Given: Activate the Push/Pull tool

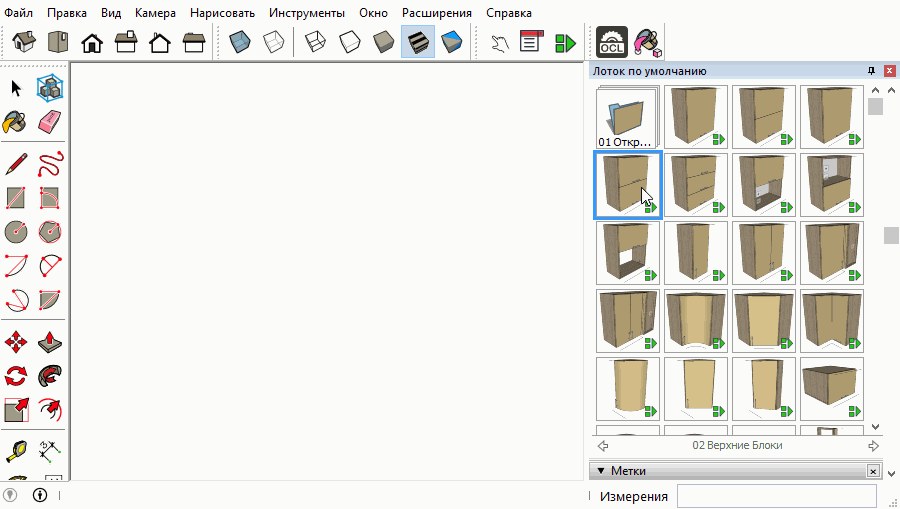Looking at the screenshot, I should click(x=50, y=343).
